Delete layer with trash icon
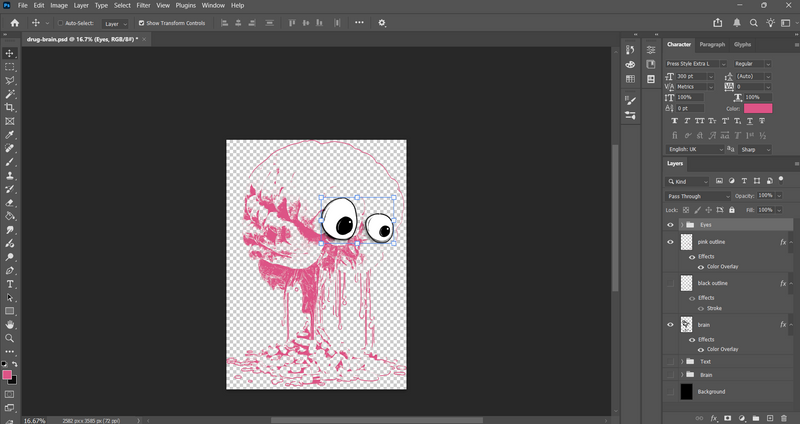800x424 pixels. [x=784, y=418]
